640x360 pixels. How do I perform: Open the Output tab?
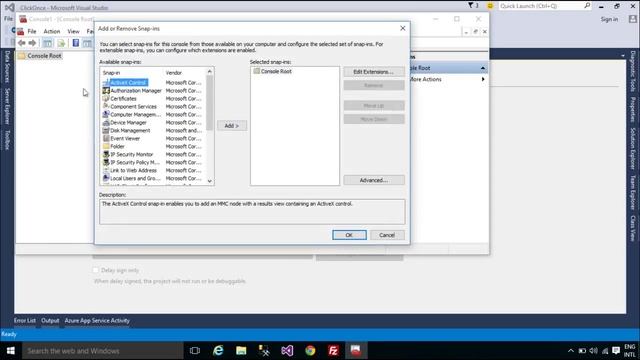[50, 321]
